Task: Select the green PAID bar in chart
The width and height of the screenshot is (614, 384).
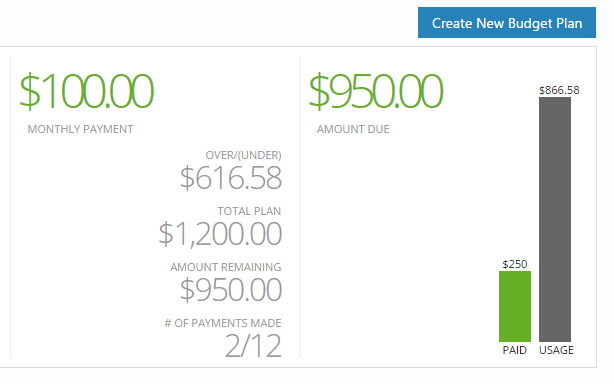Action: pos(515,306)
